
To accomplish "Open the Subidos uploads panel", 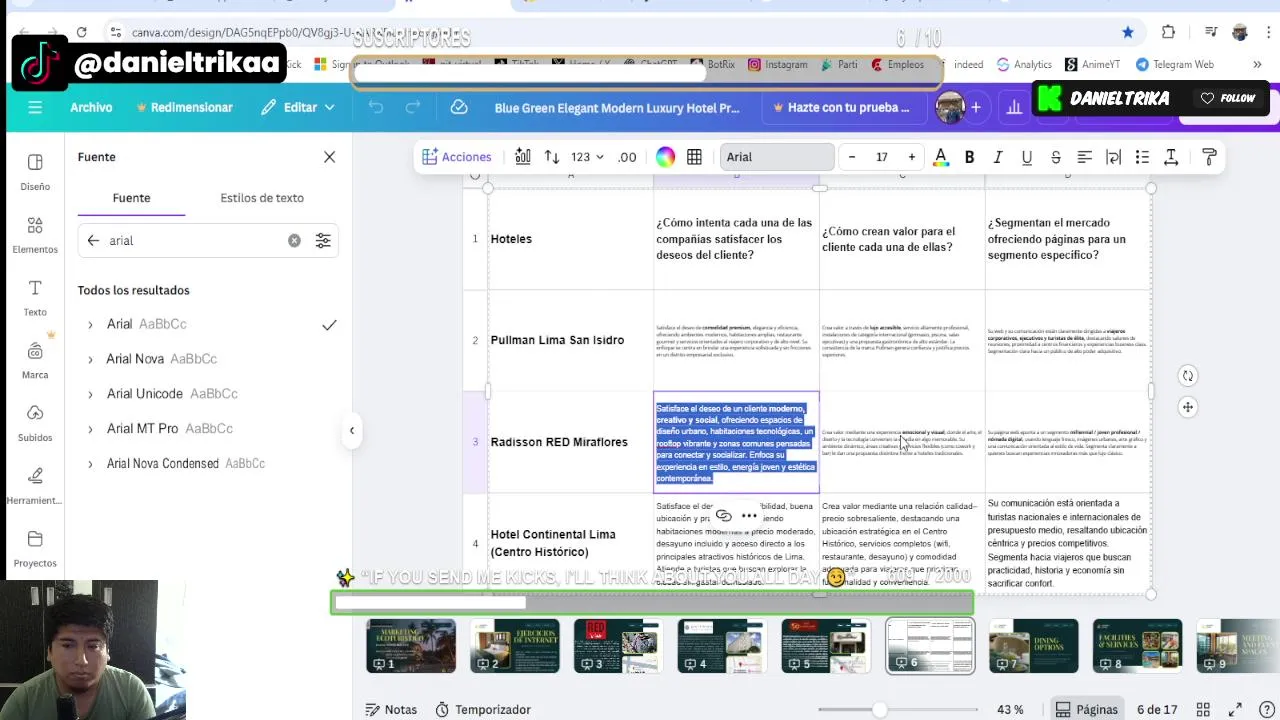I will coord(35,424).
